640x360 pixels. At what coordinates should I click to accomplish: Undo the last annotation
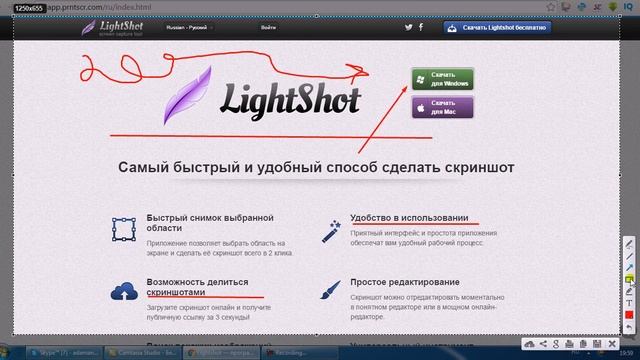[x=629, y=327]
